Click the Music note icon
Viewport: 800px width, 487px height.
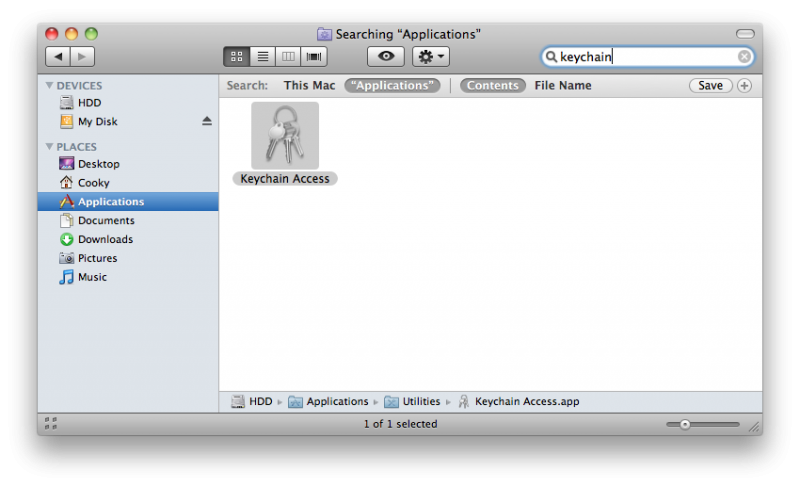click(x=66, y=277)
